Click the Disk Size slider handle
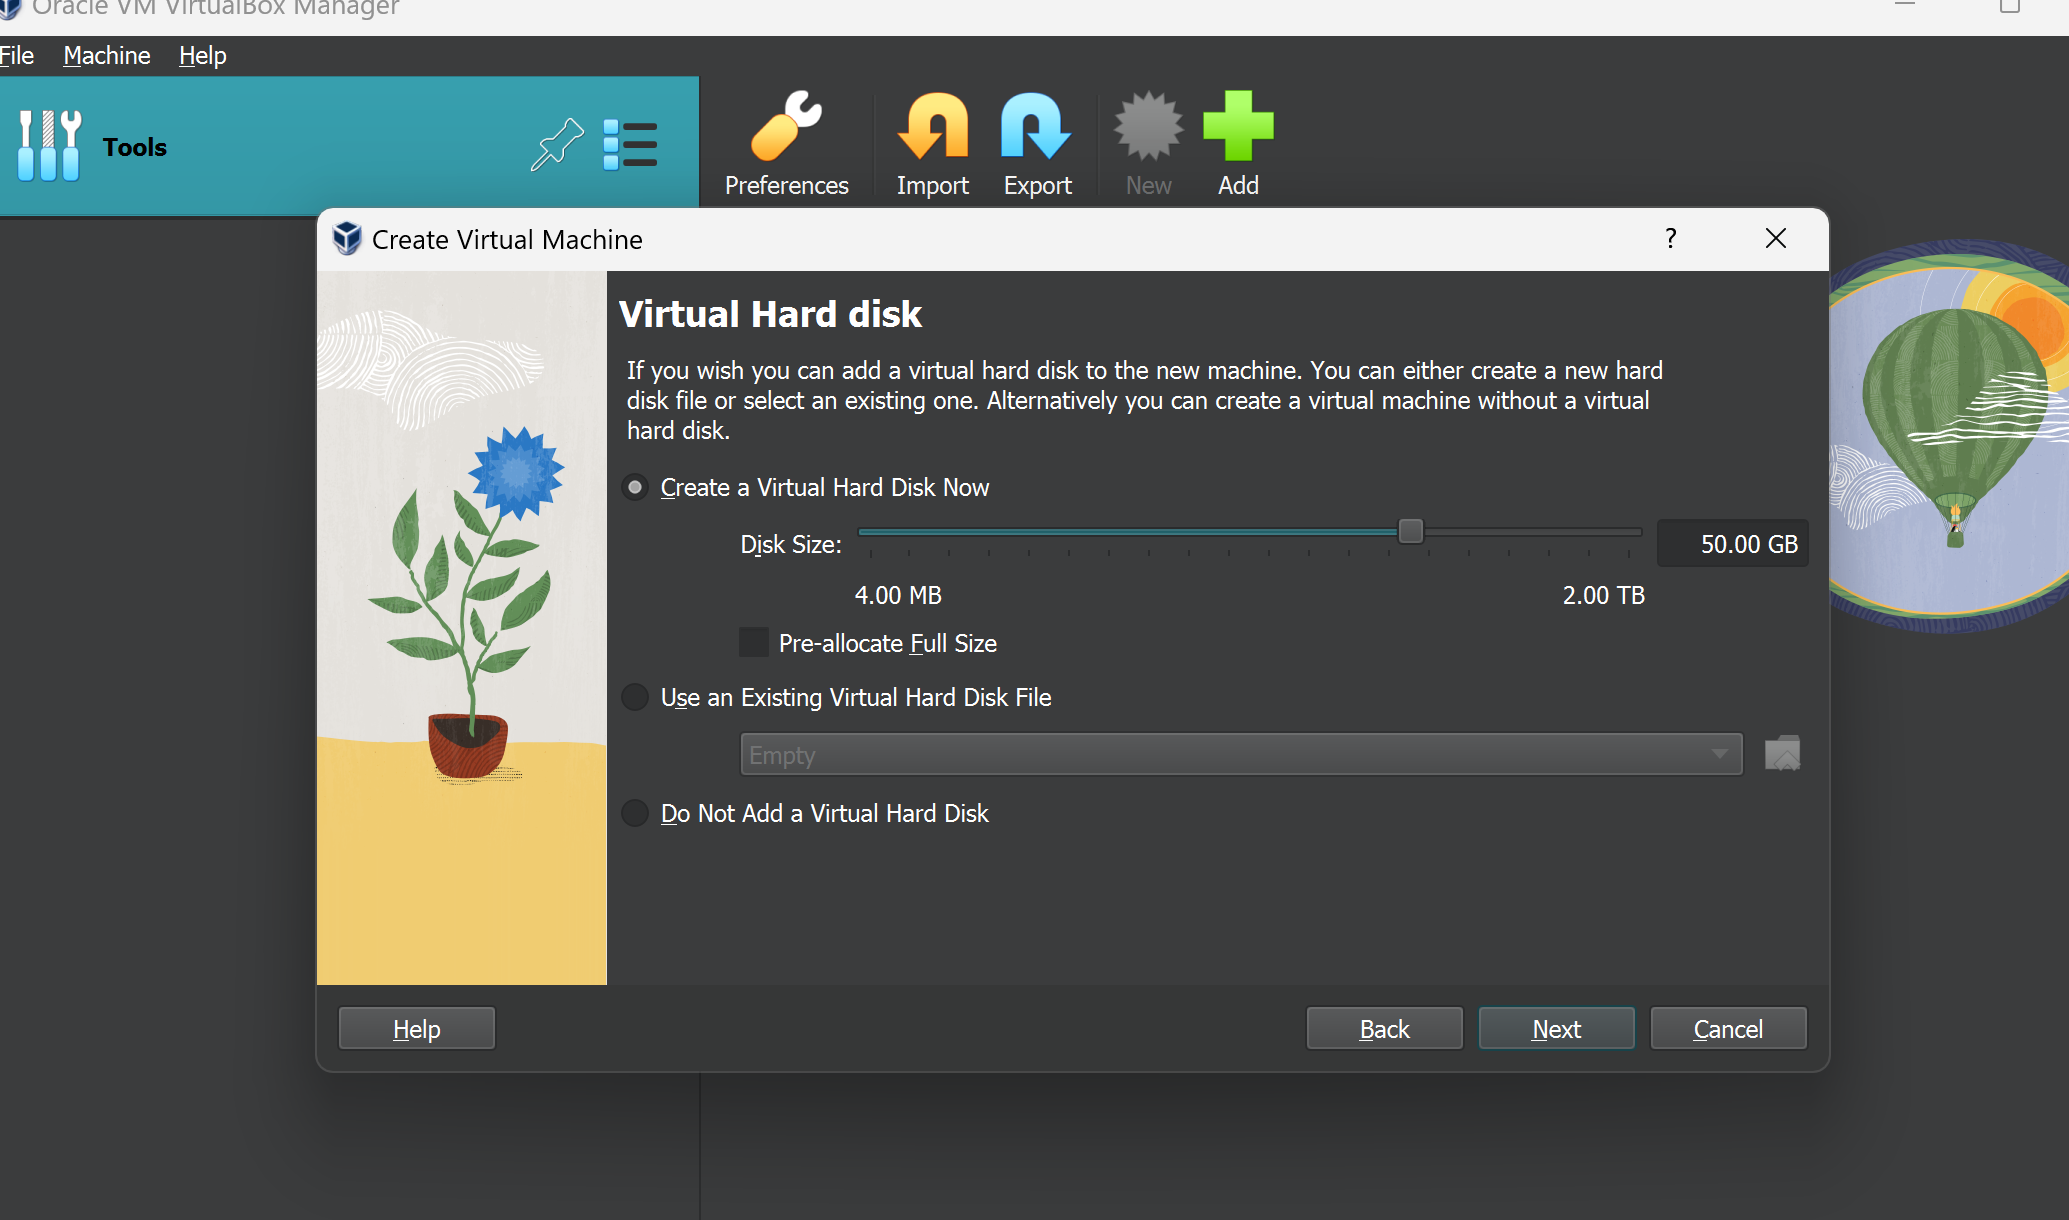2069x1220 pixels. pyautogui.click(x=1410, y=531)
